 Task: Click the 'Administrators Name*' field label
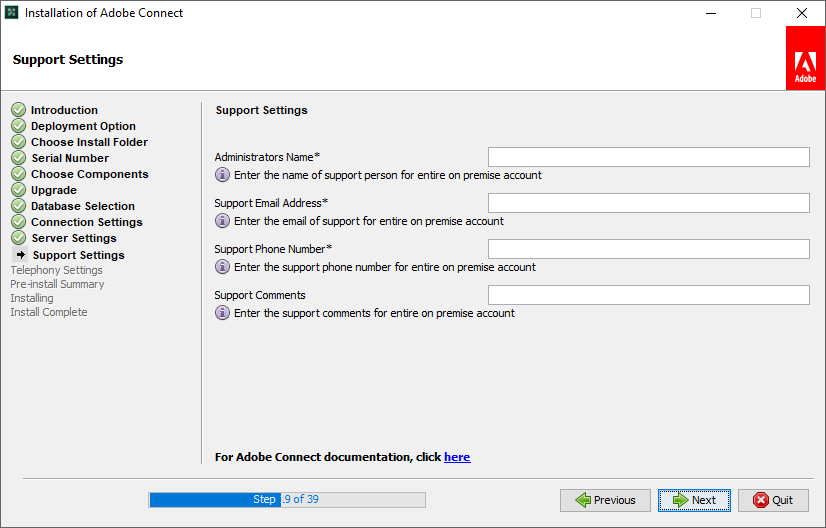(267, 157)
